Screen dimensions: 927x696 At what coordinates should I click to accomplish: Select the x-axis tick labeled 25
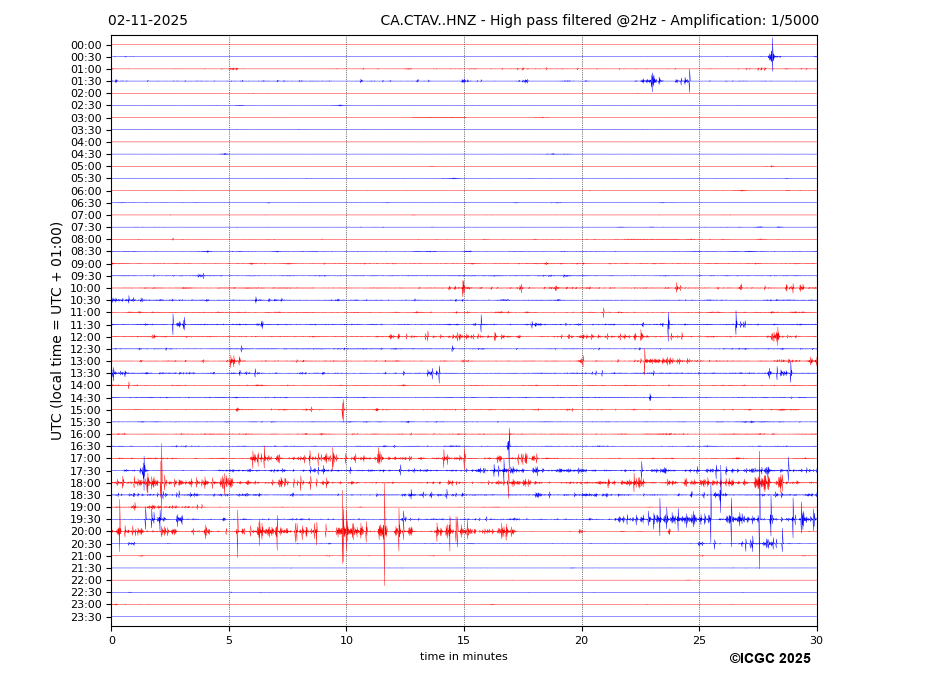pos(699,640)
